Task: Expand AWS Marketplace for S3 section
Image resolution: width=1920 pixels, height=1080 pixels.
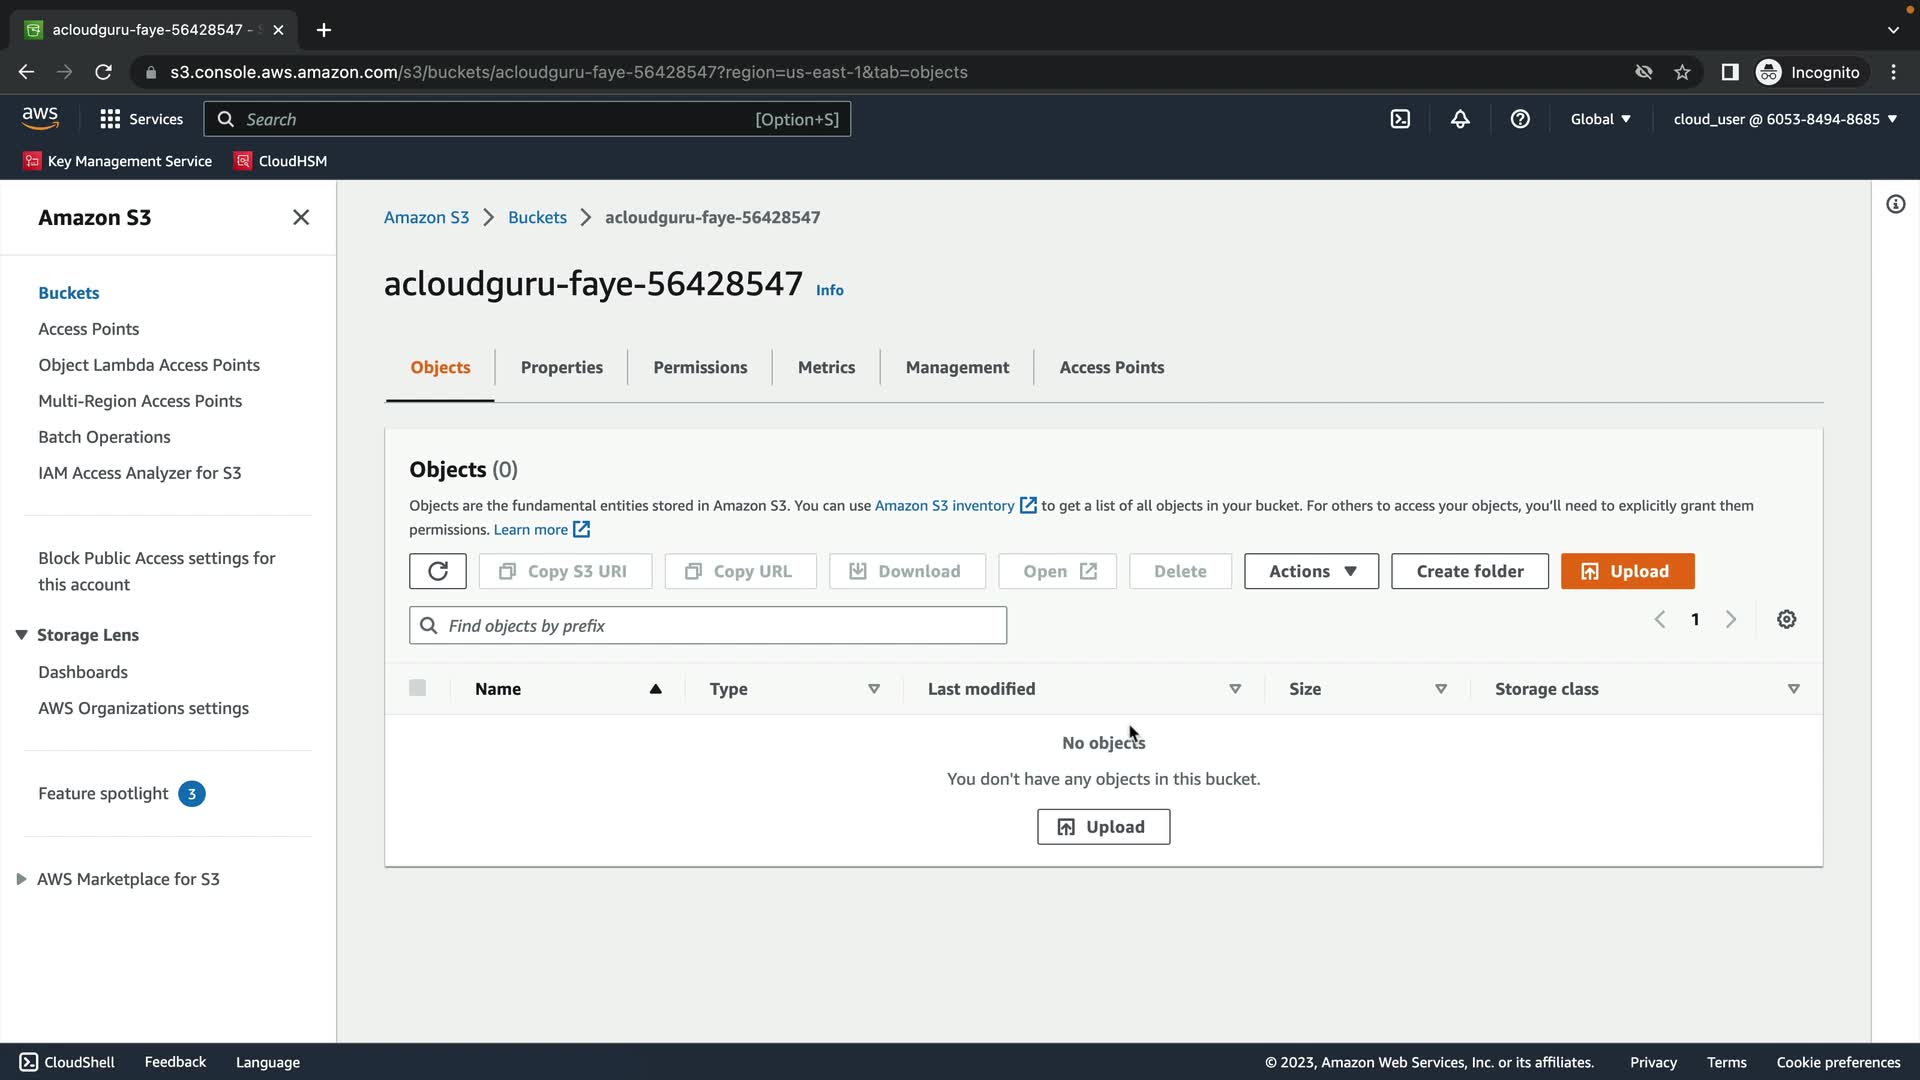Action: pos(21,879)
